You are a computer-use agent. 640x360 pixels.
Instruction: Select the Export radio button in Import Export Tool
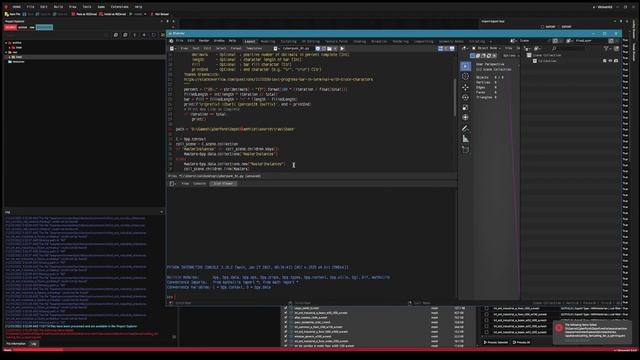click(x=559, y=27)
